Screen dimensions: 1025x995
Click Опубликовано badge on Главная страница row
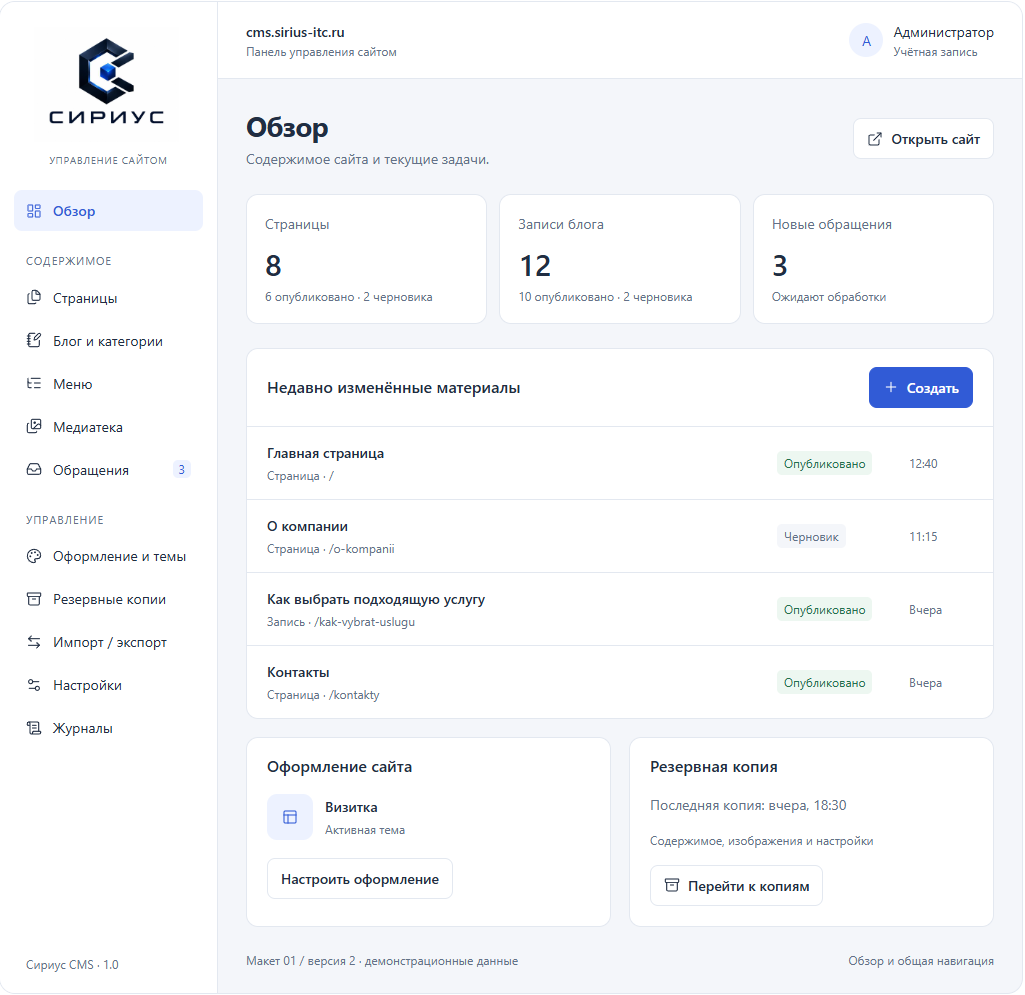tap(824, 464)
